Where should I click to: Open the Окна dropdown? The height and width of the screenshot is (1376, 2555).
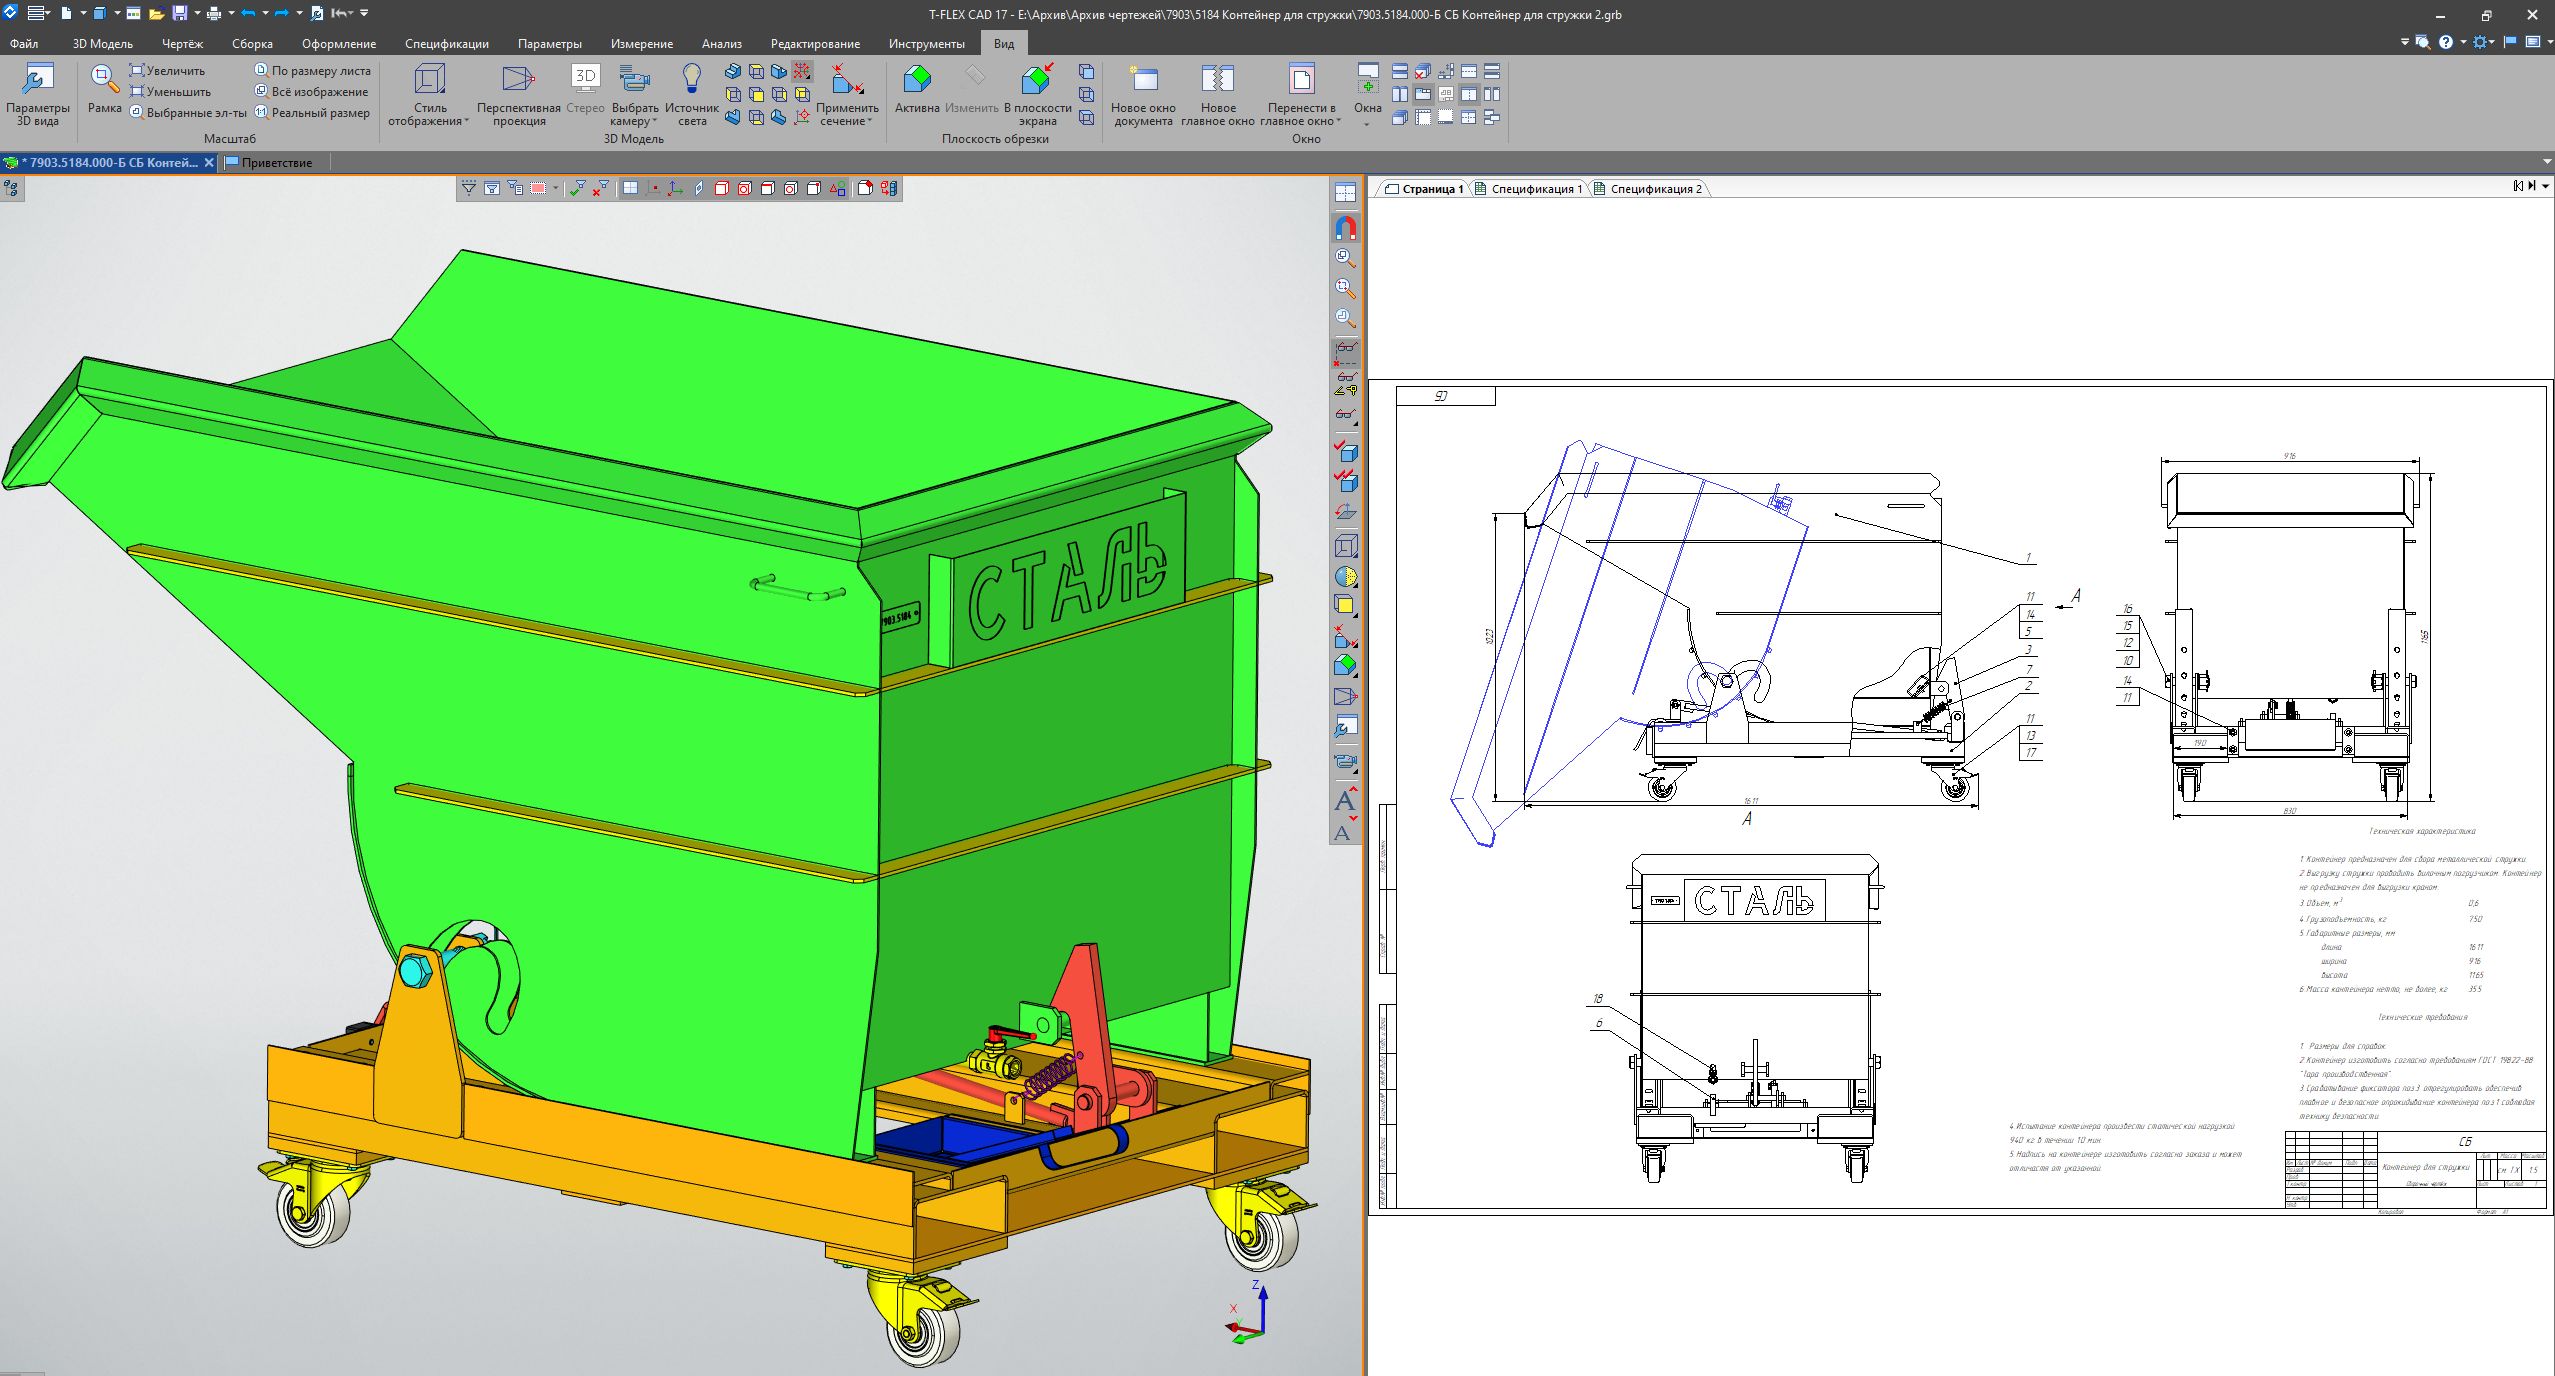coord(1367,122)
